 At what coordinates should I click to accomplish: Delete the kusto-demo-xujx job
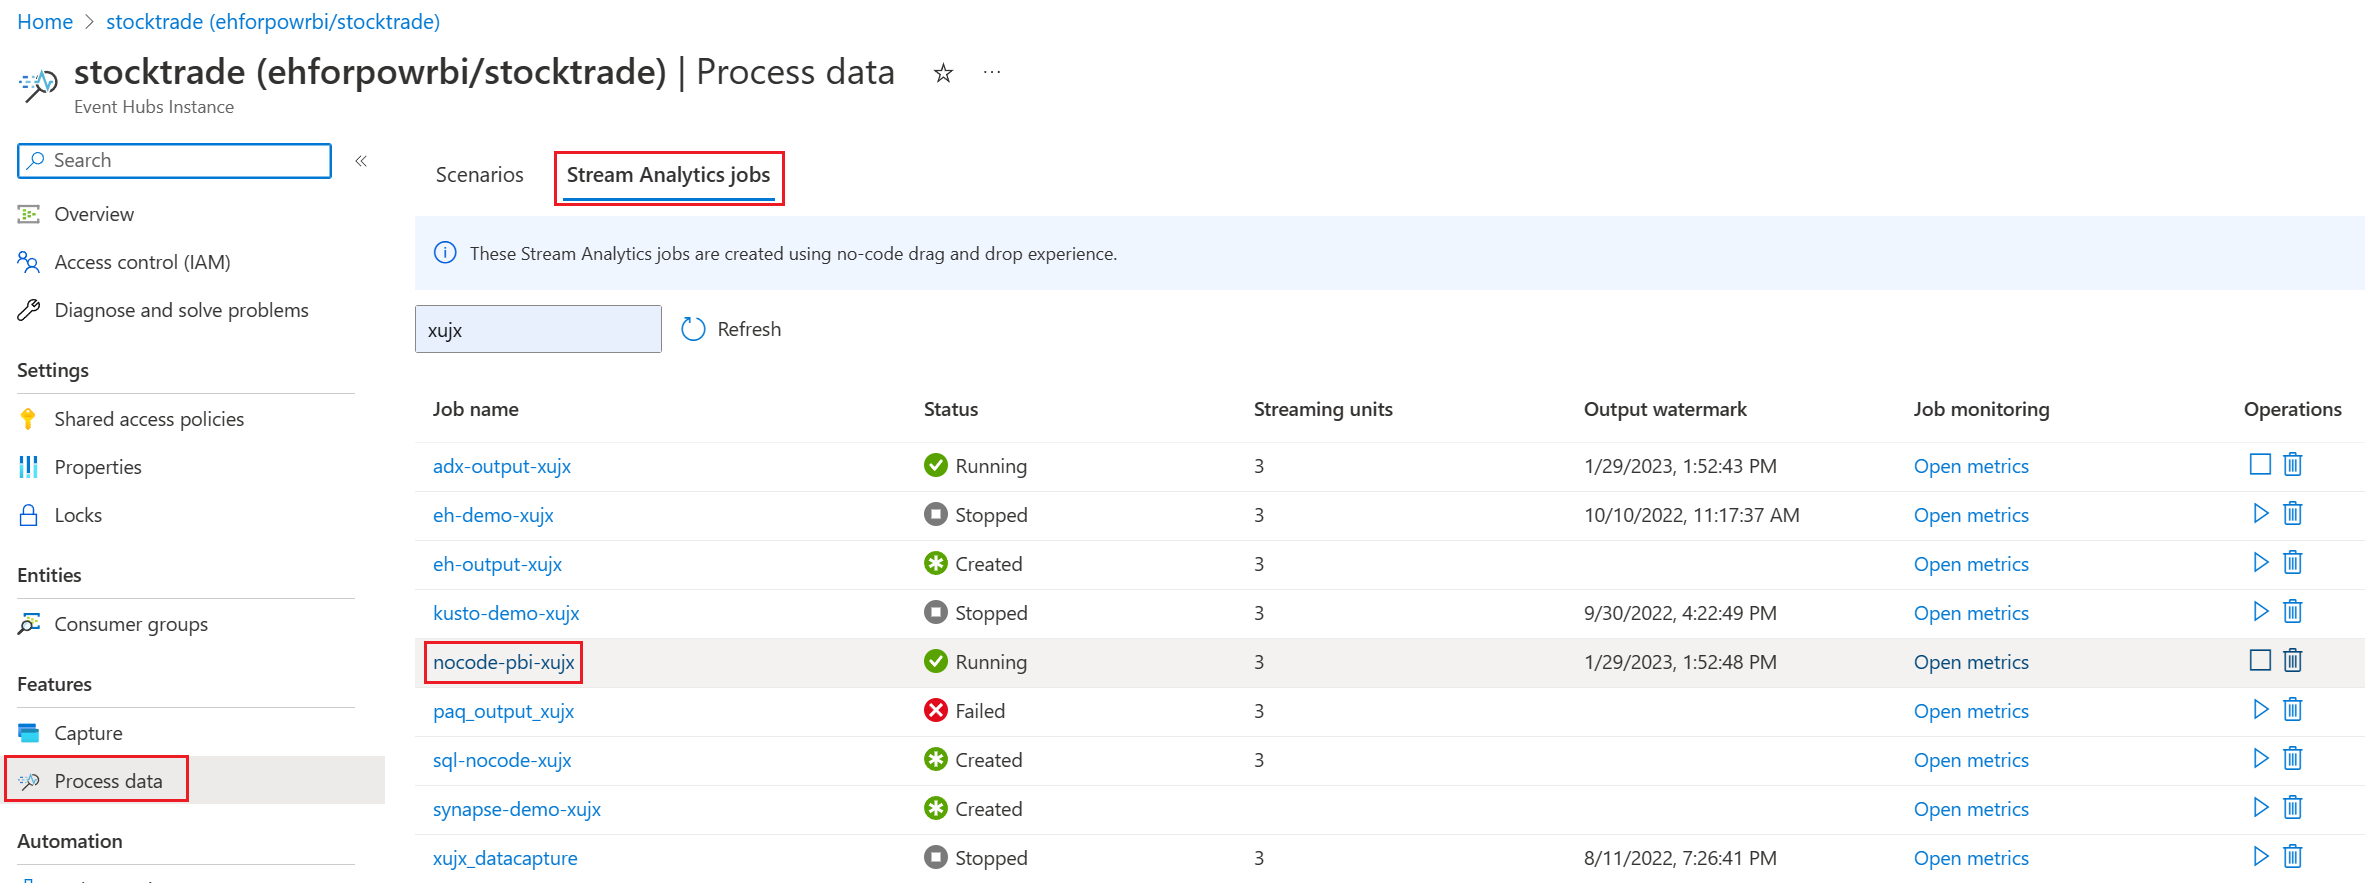pos(2293,611)
